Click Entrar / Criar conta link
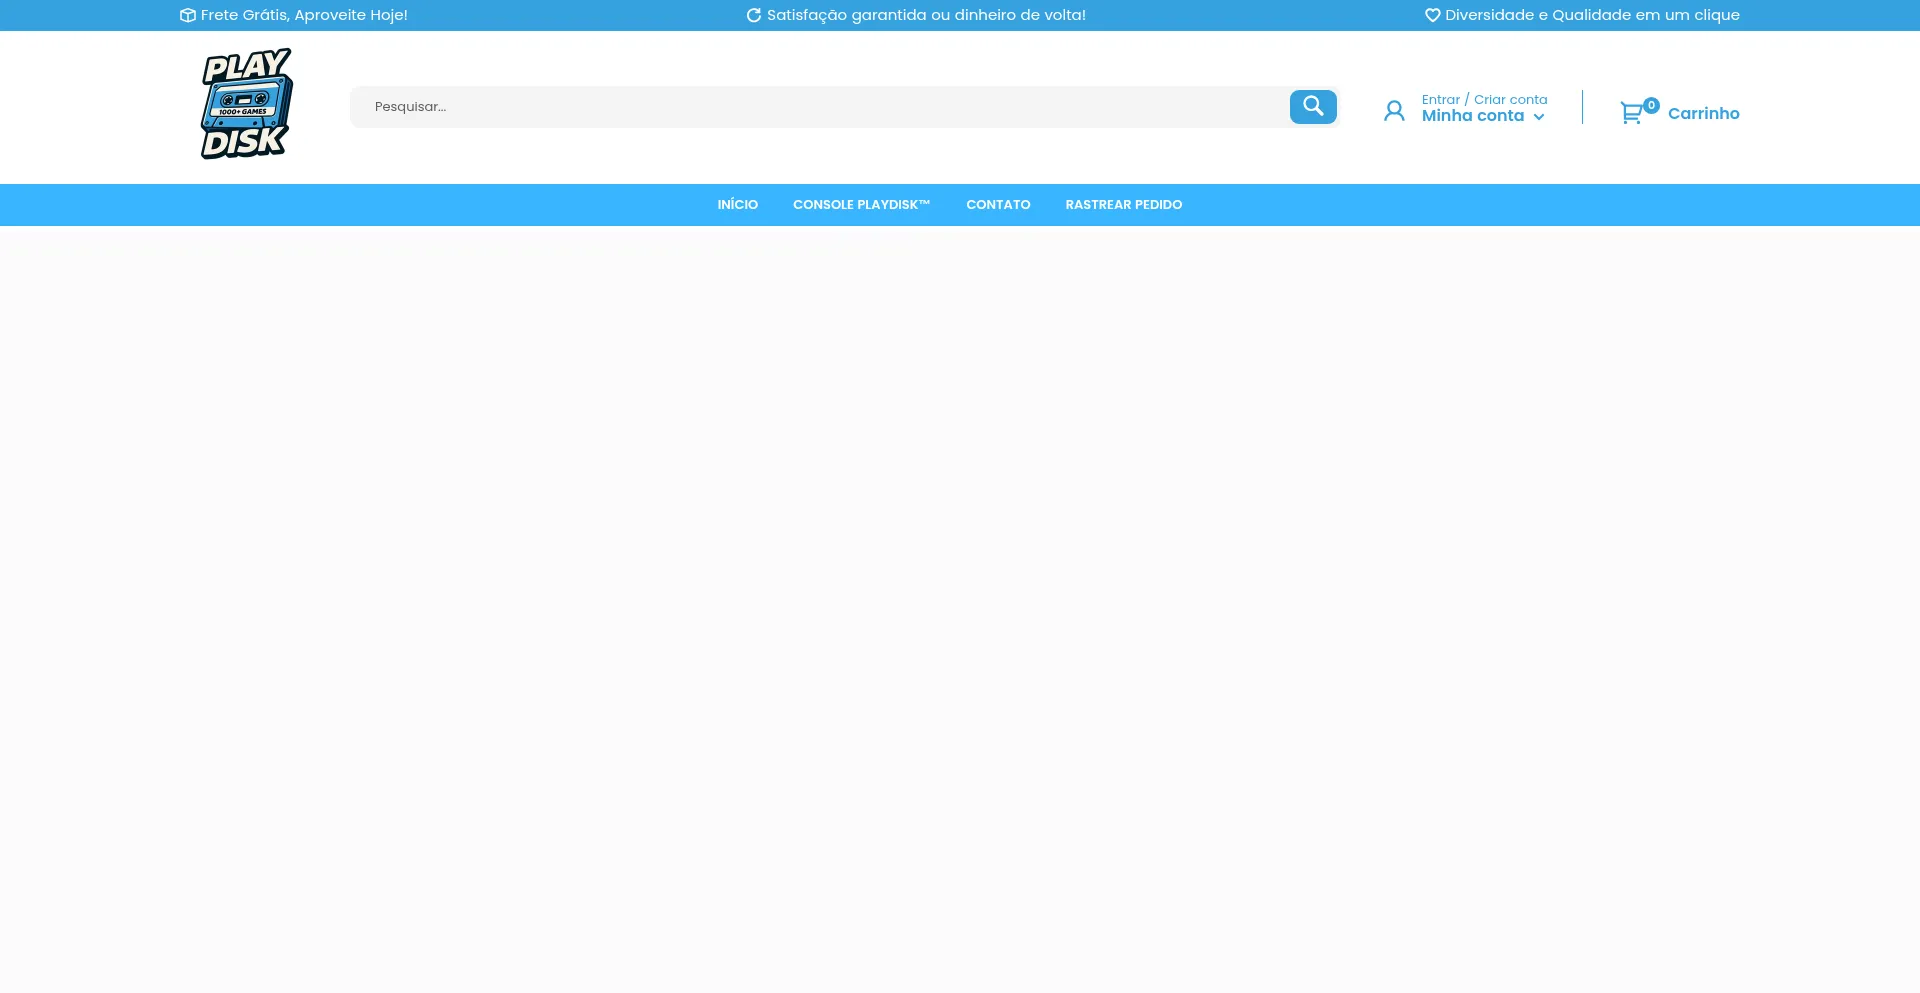This screenshot has height=993, width=1920. (1484, 100)
